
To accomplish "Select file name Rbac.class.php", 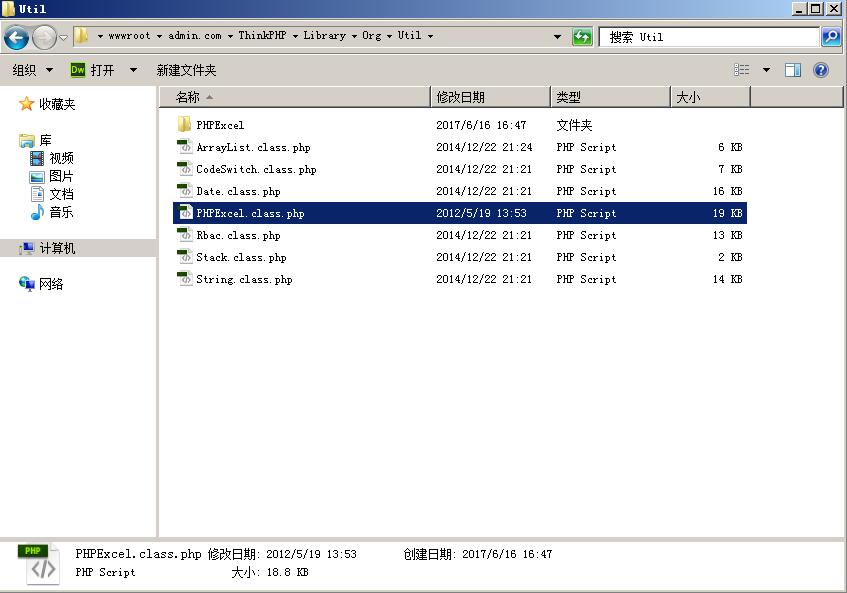I will pos(238,235).
